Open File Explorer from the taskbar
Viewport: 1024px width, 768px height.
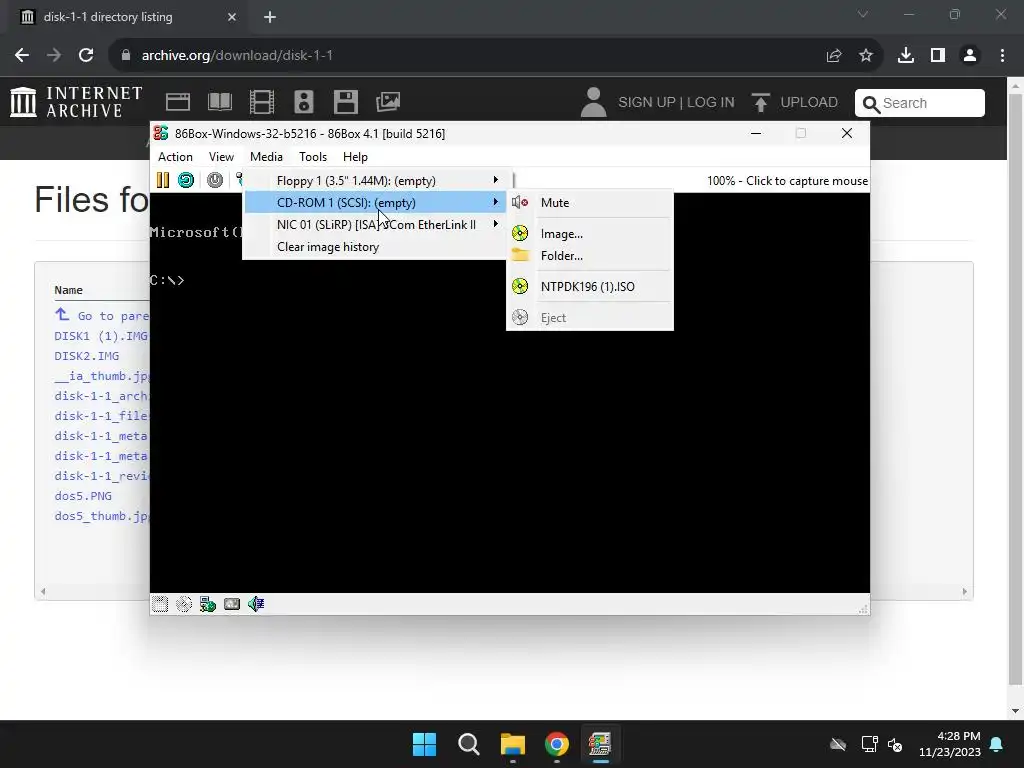[513, 744]
